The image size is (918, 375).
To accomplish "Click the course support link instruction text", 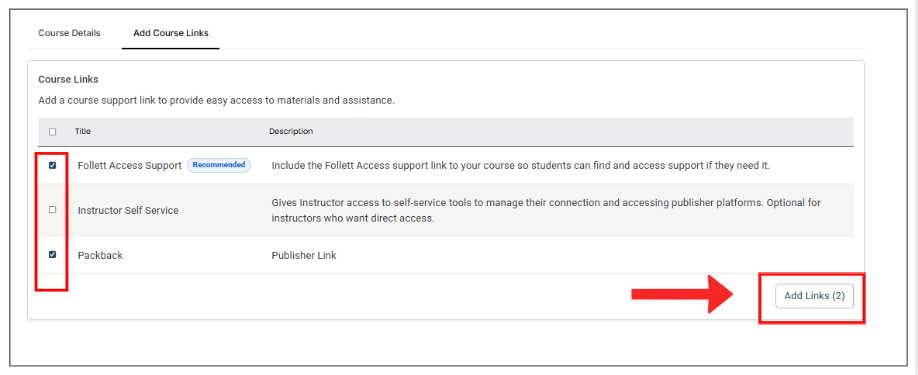I will 217,100.
